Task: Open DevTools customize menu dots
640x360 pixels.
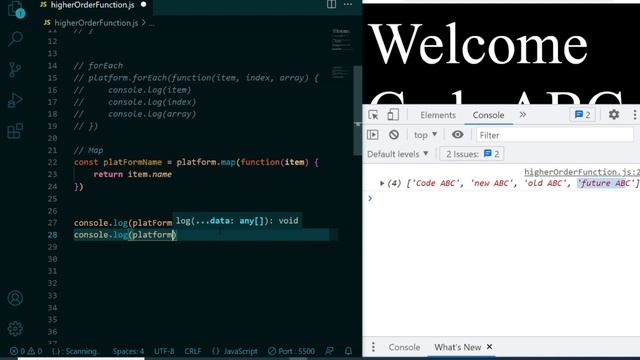Action: pos(635,115)
